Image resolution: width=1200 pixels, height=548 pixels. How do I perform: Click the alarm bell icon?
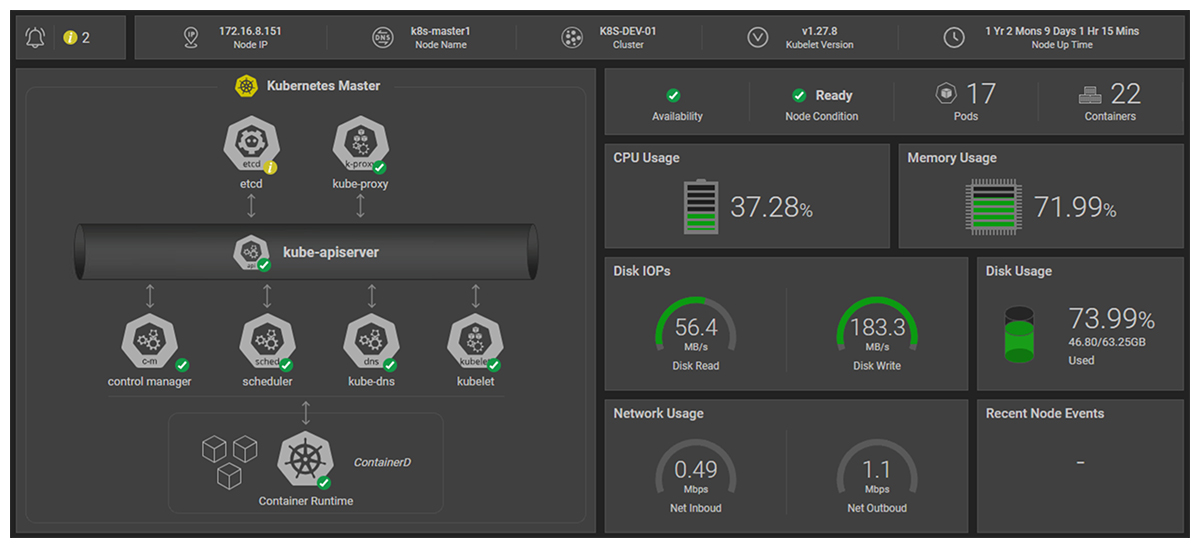coord(36,38)
